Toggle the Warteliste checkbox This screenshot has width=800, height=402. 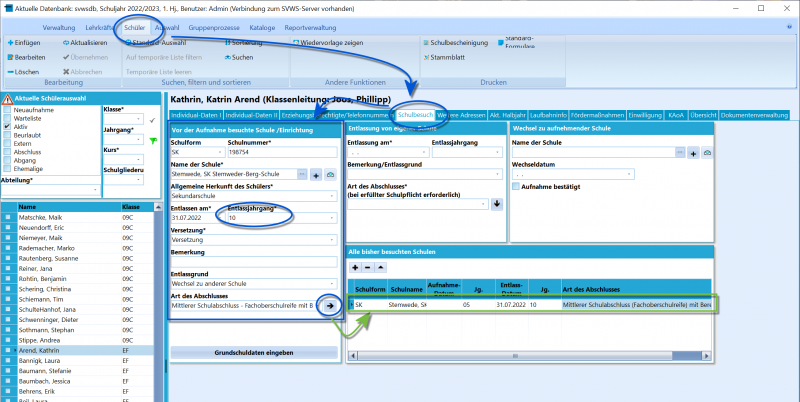(7, 118)
